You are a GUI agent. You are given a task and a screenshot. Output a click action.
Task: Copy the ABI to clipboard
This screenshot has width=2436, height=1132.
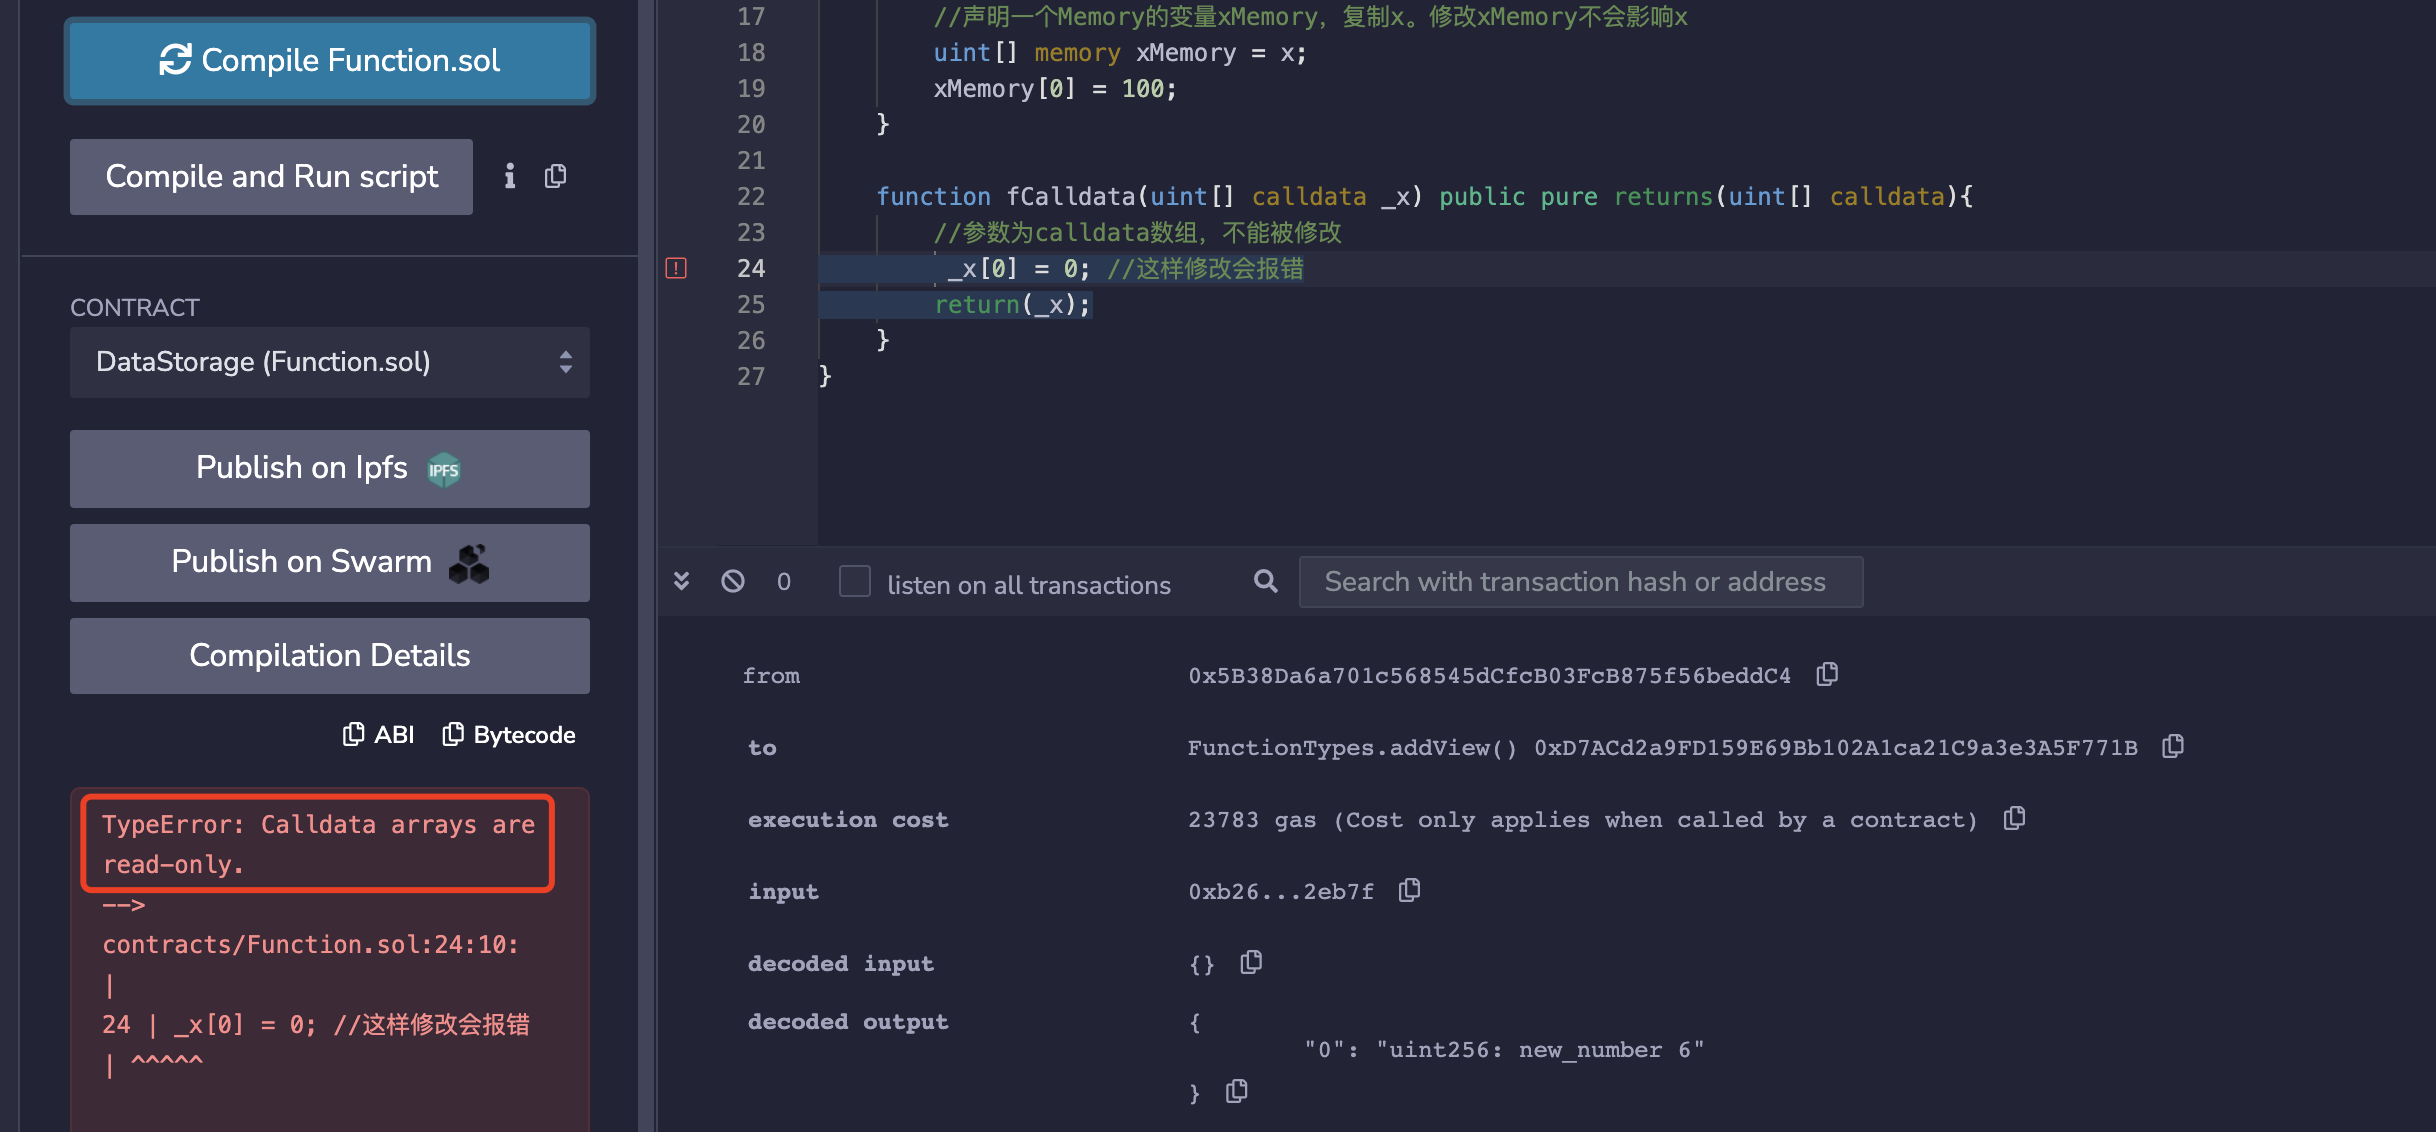click(x=378, y=735)
